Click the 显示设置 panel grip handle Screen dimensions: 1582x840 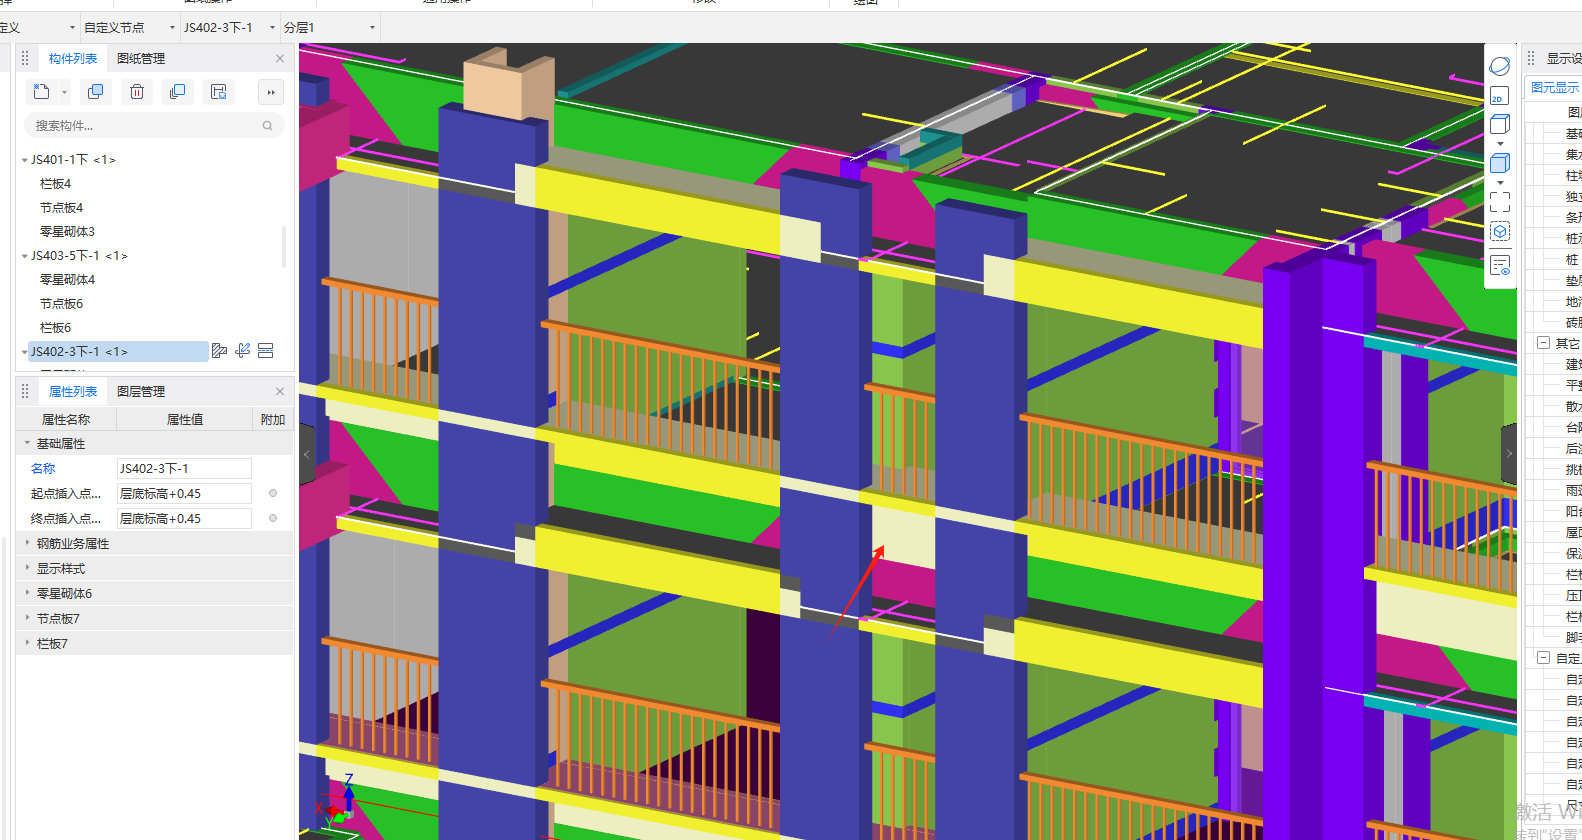click(1531, 59)
